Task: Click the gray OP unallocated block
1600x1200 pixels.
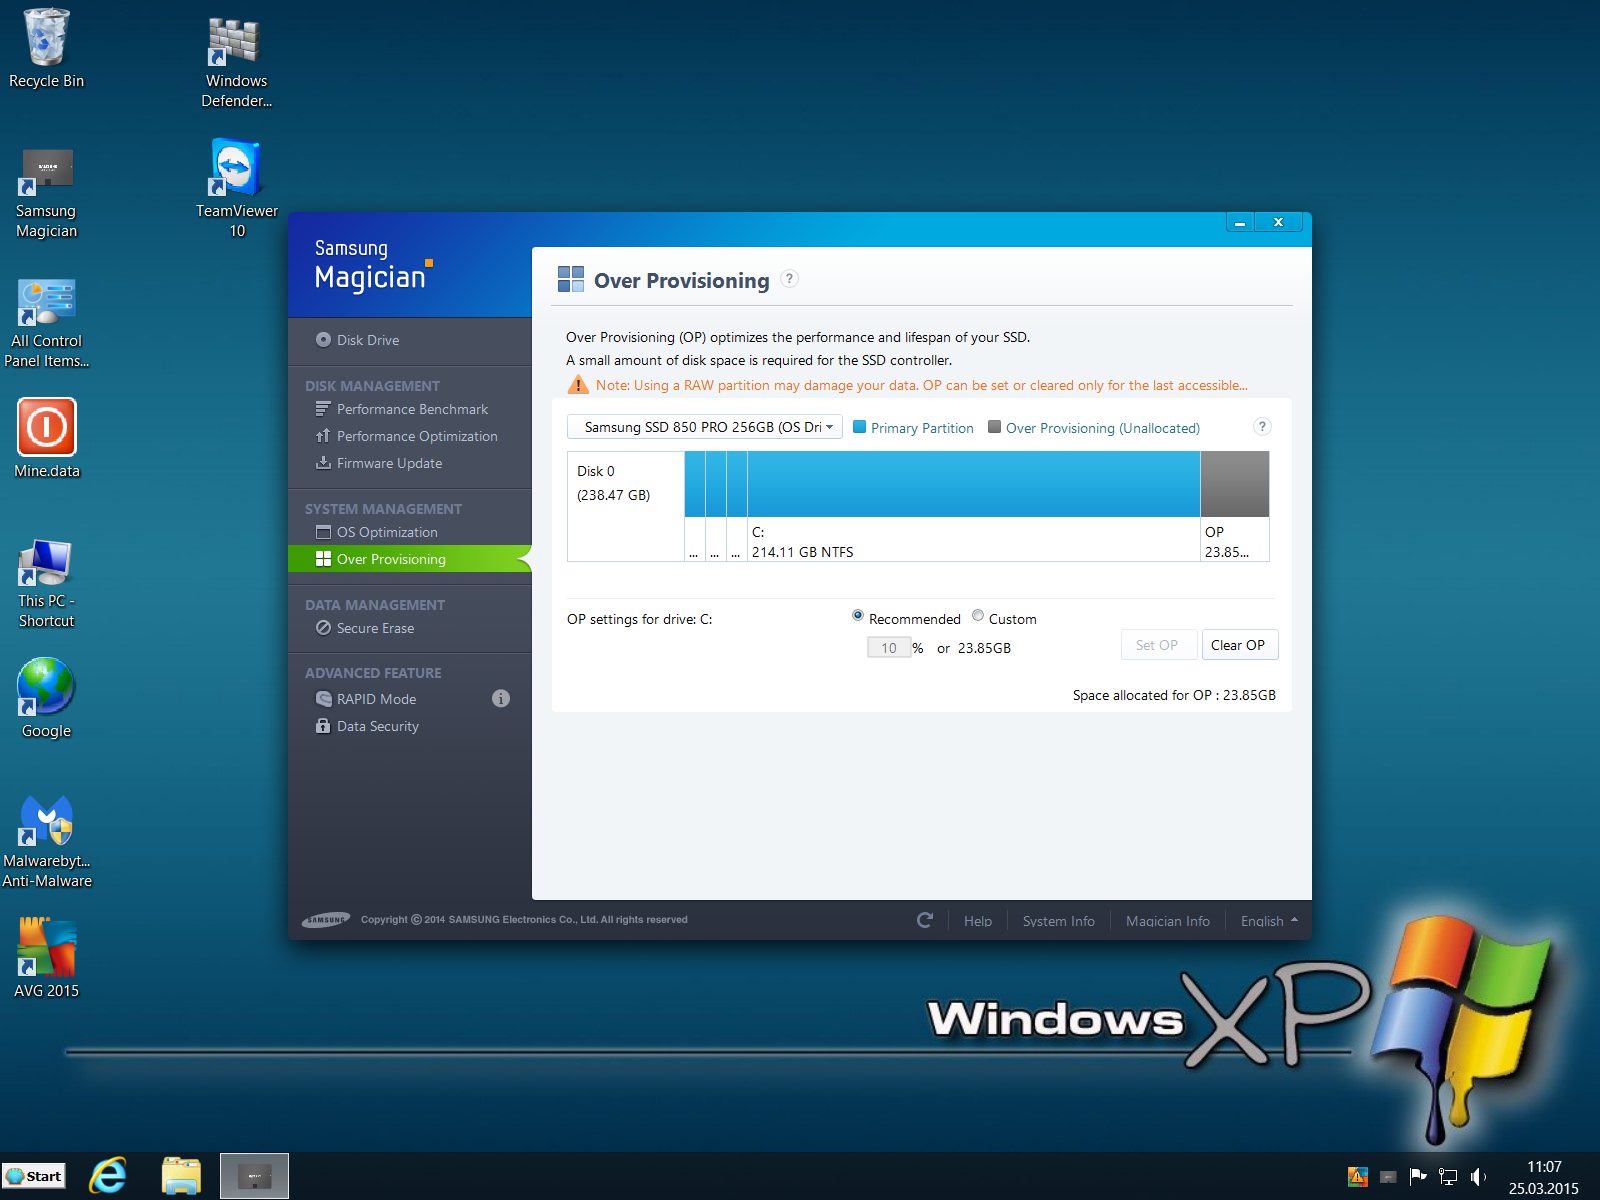Action: coord(1235,484)
